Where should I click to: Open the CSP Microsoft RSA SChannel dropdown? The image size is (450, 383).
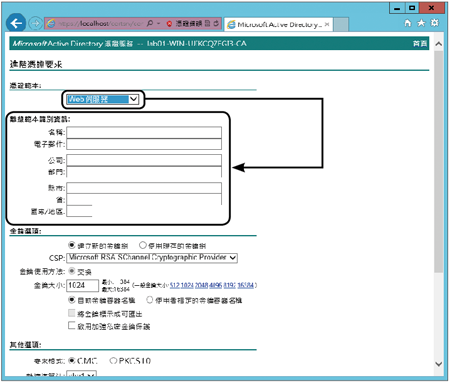(152, 258)
